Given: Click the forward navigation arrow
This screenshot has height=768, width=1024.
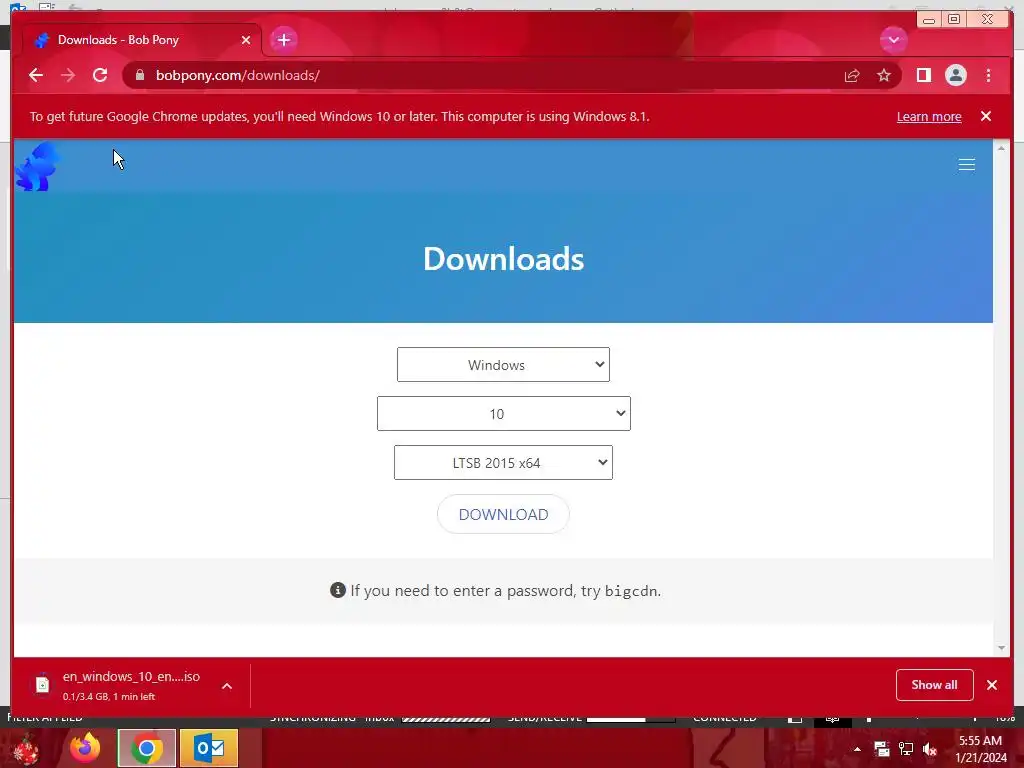Looking at the screenshot, I should coord(68,75).
